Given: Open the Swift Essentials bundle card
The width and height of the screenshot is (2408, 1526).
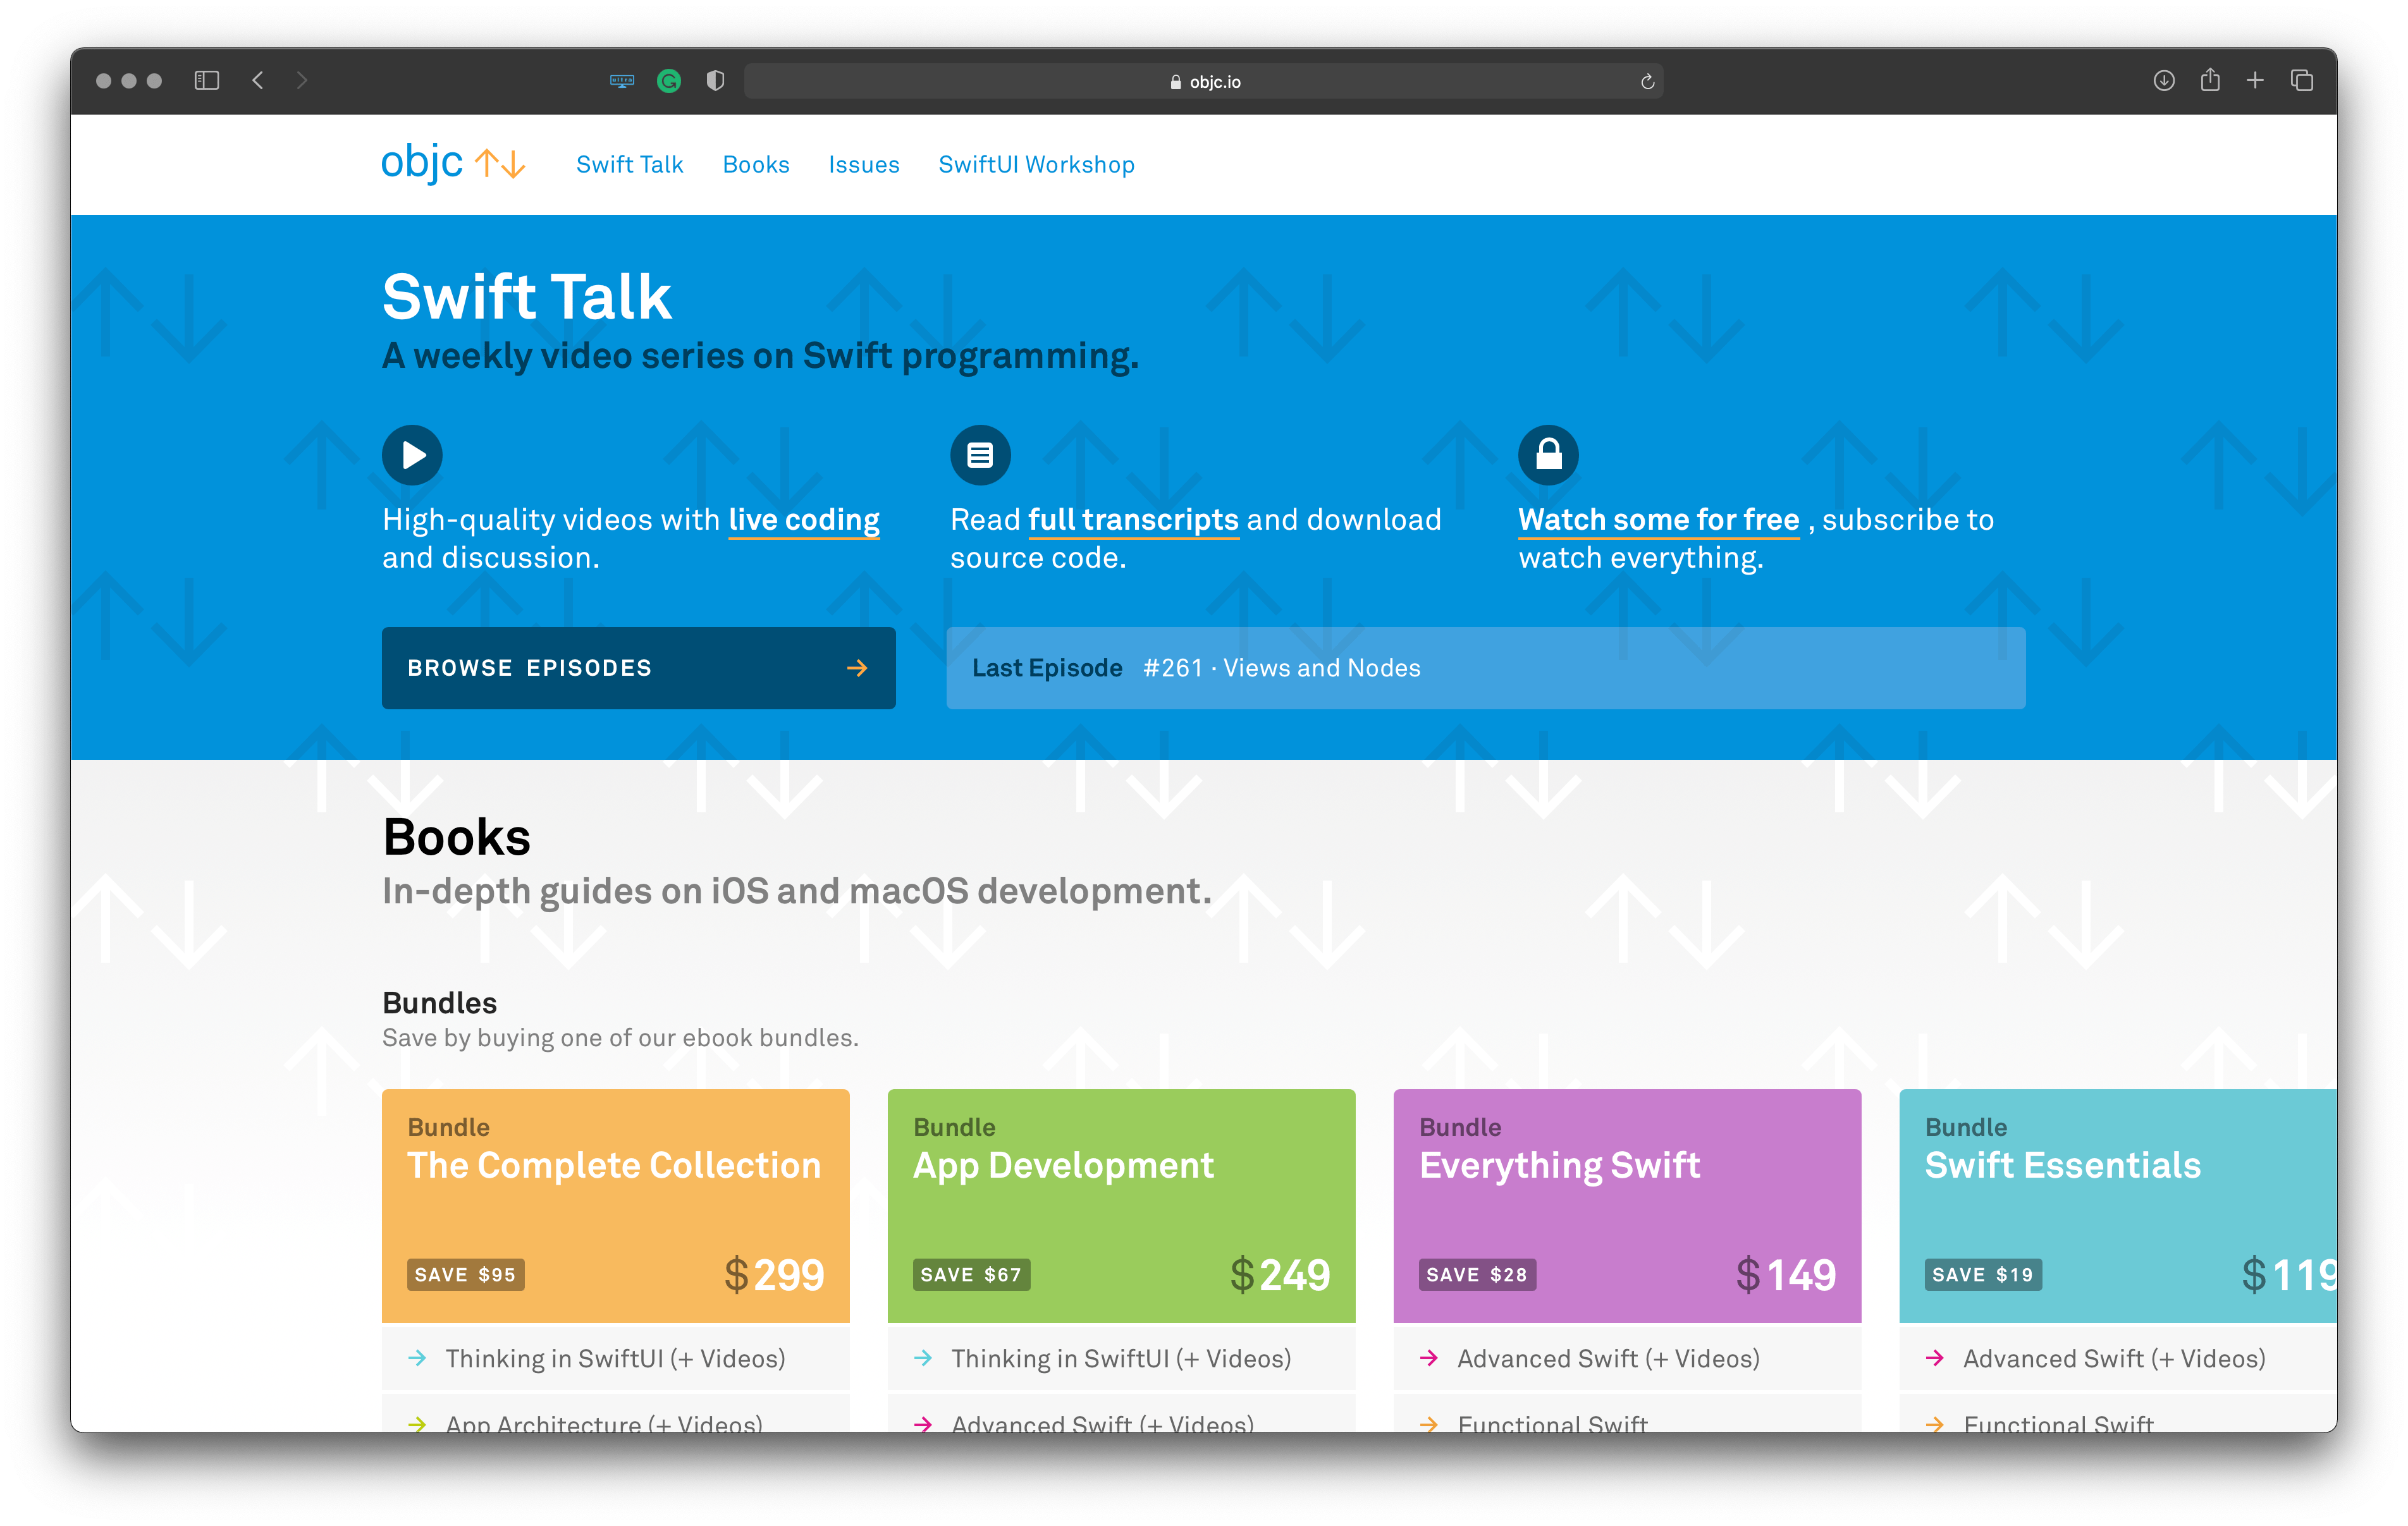Looking at the screenshot, I should (2118, 1205).
